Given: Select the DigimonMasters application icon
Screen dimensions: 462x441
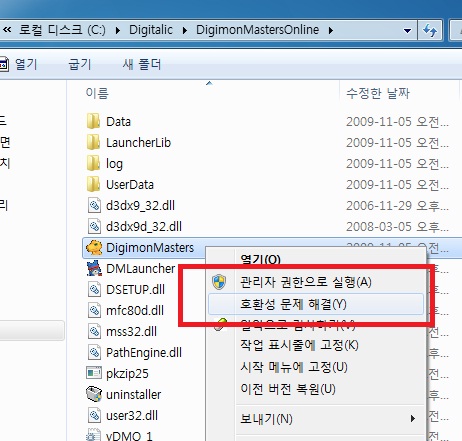Looking at the screenshot, I should tap(94, 248).
